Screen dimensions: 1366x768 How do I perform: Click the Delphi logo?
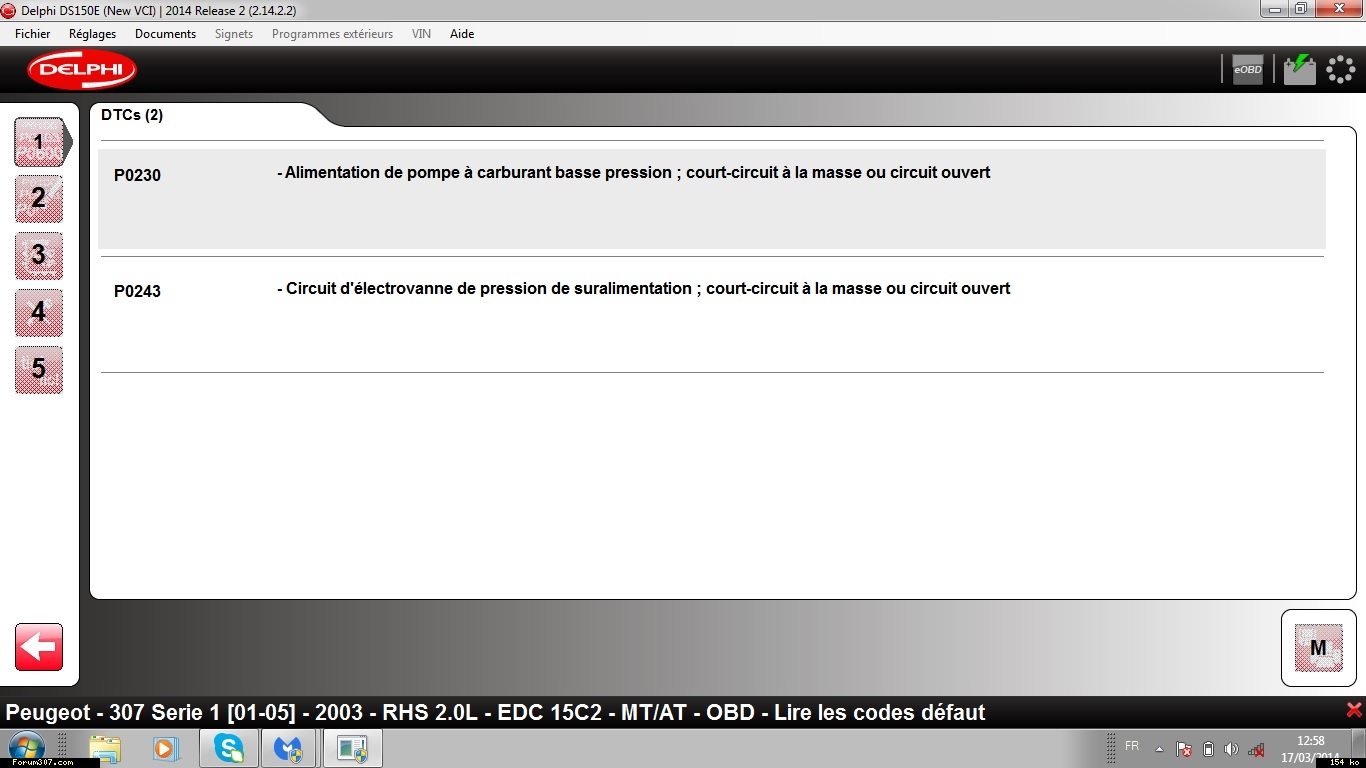82,70
